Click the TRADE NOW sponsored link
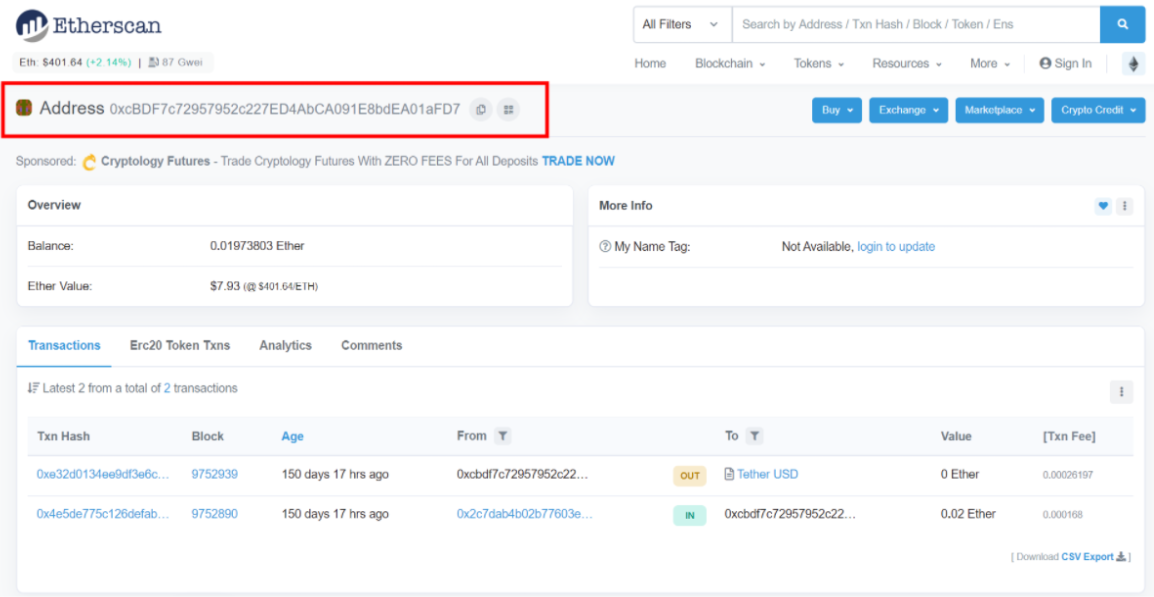This screenshot has height=597, width=1154. [578, 161]
